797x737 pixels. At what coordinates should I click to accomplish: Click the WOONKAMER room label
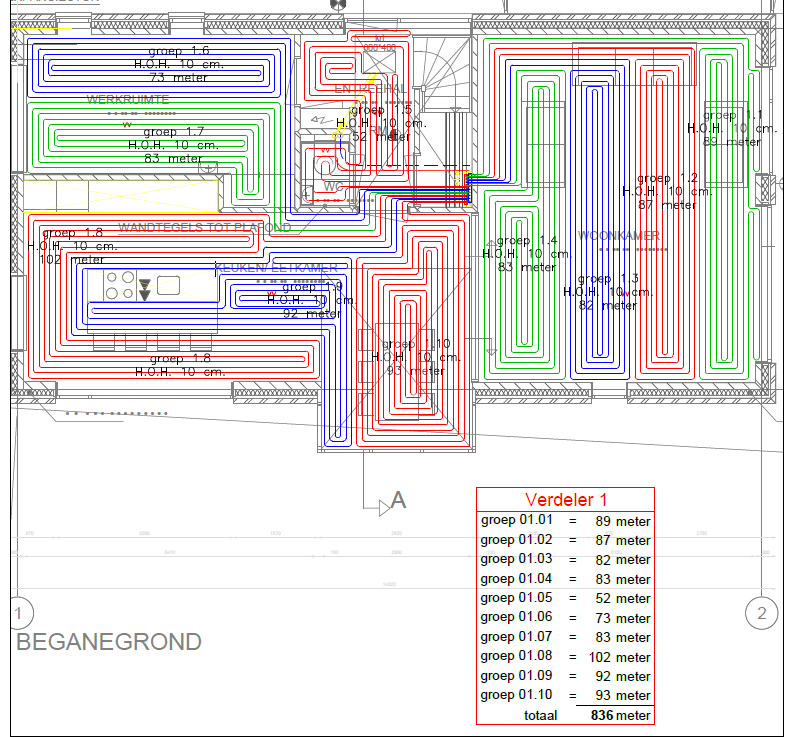pos(619,236)
